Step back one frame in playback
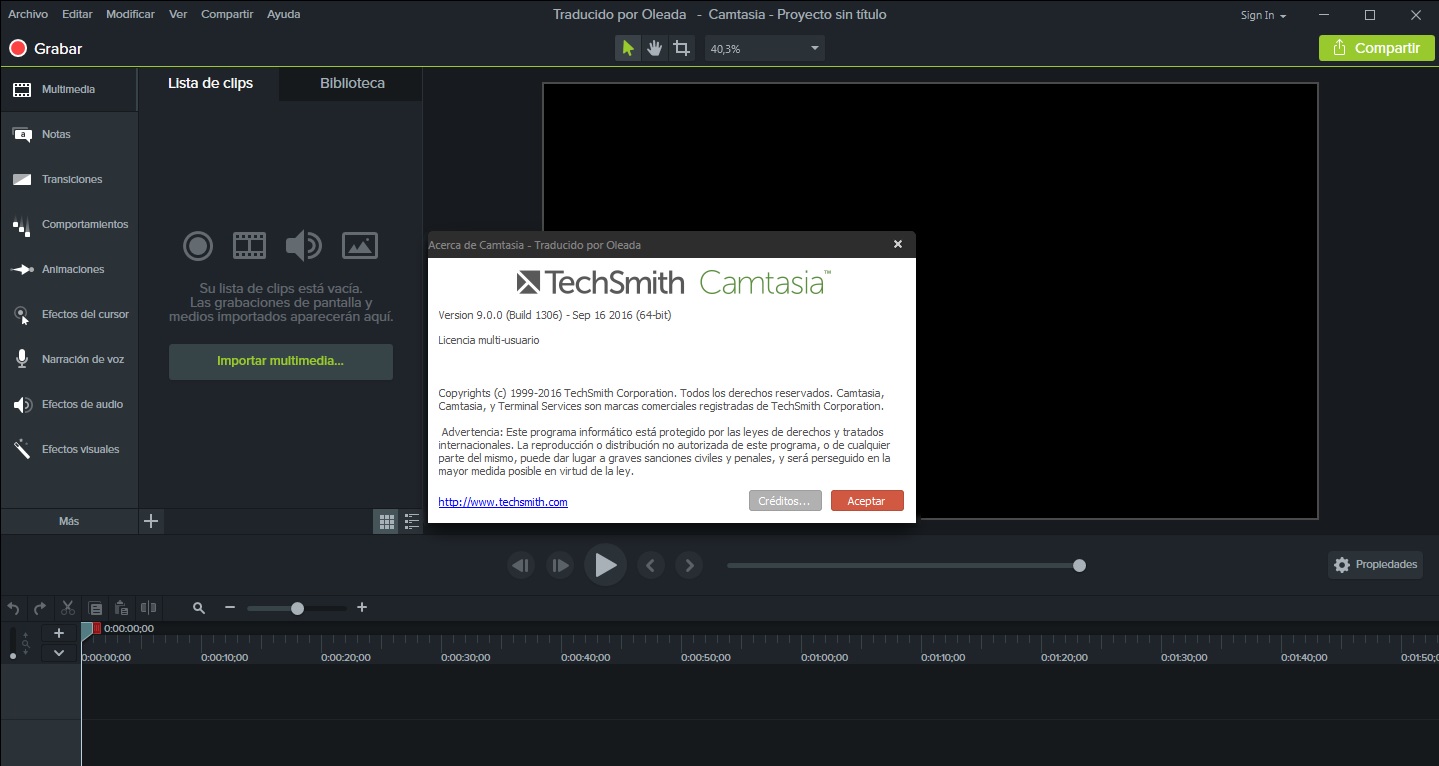Image resolution: width=1439 pixels, height=766 pixels. click(521, 565)
